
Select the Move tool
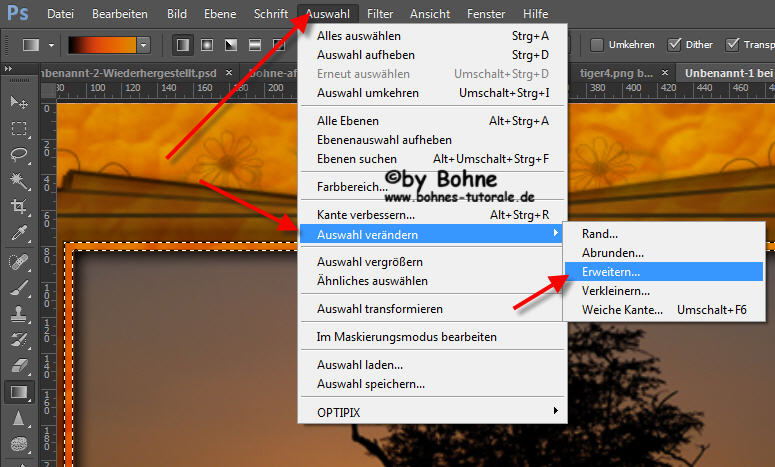click(x=18, y=103)
